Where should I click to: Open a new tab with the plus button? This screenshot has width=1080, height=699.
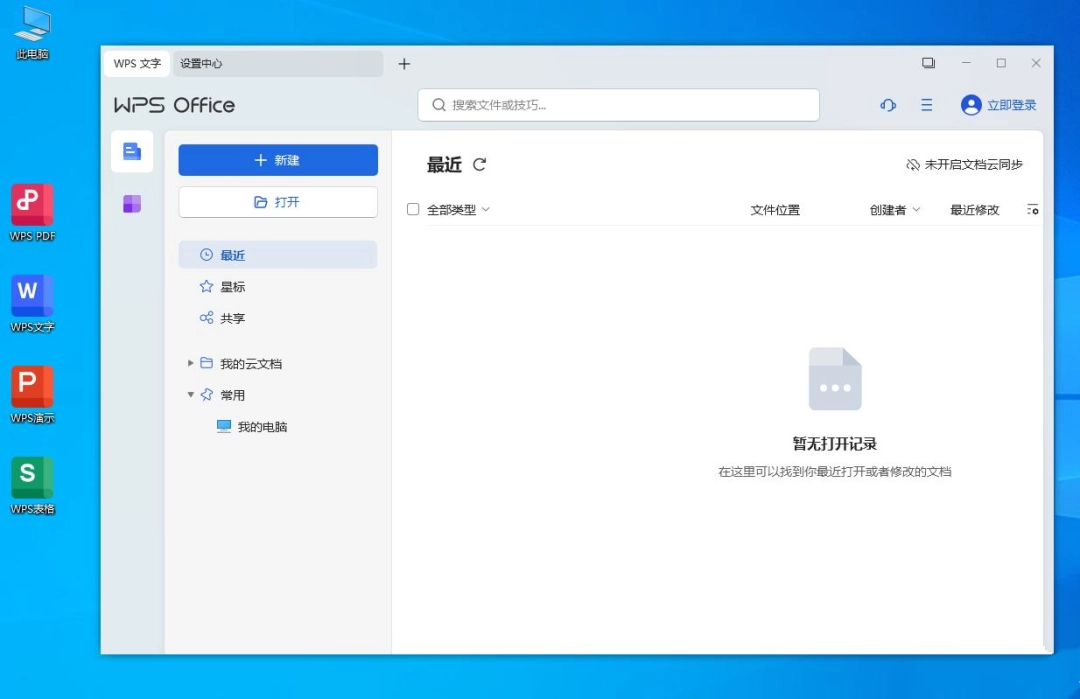[404, 63]
